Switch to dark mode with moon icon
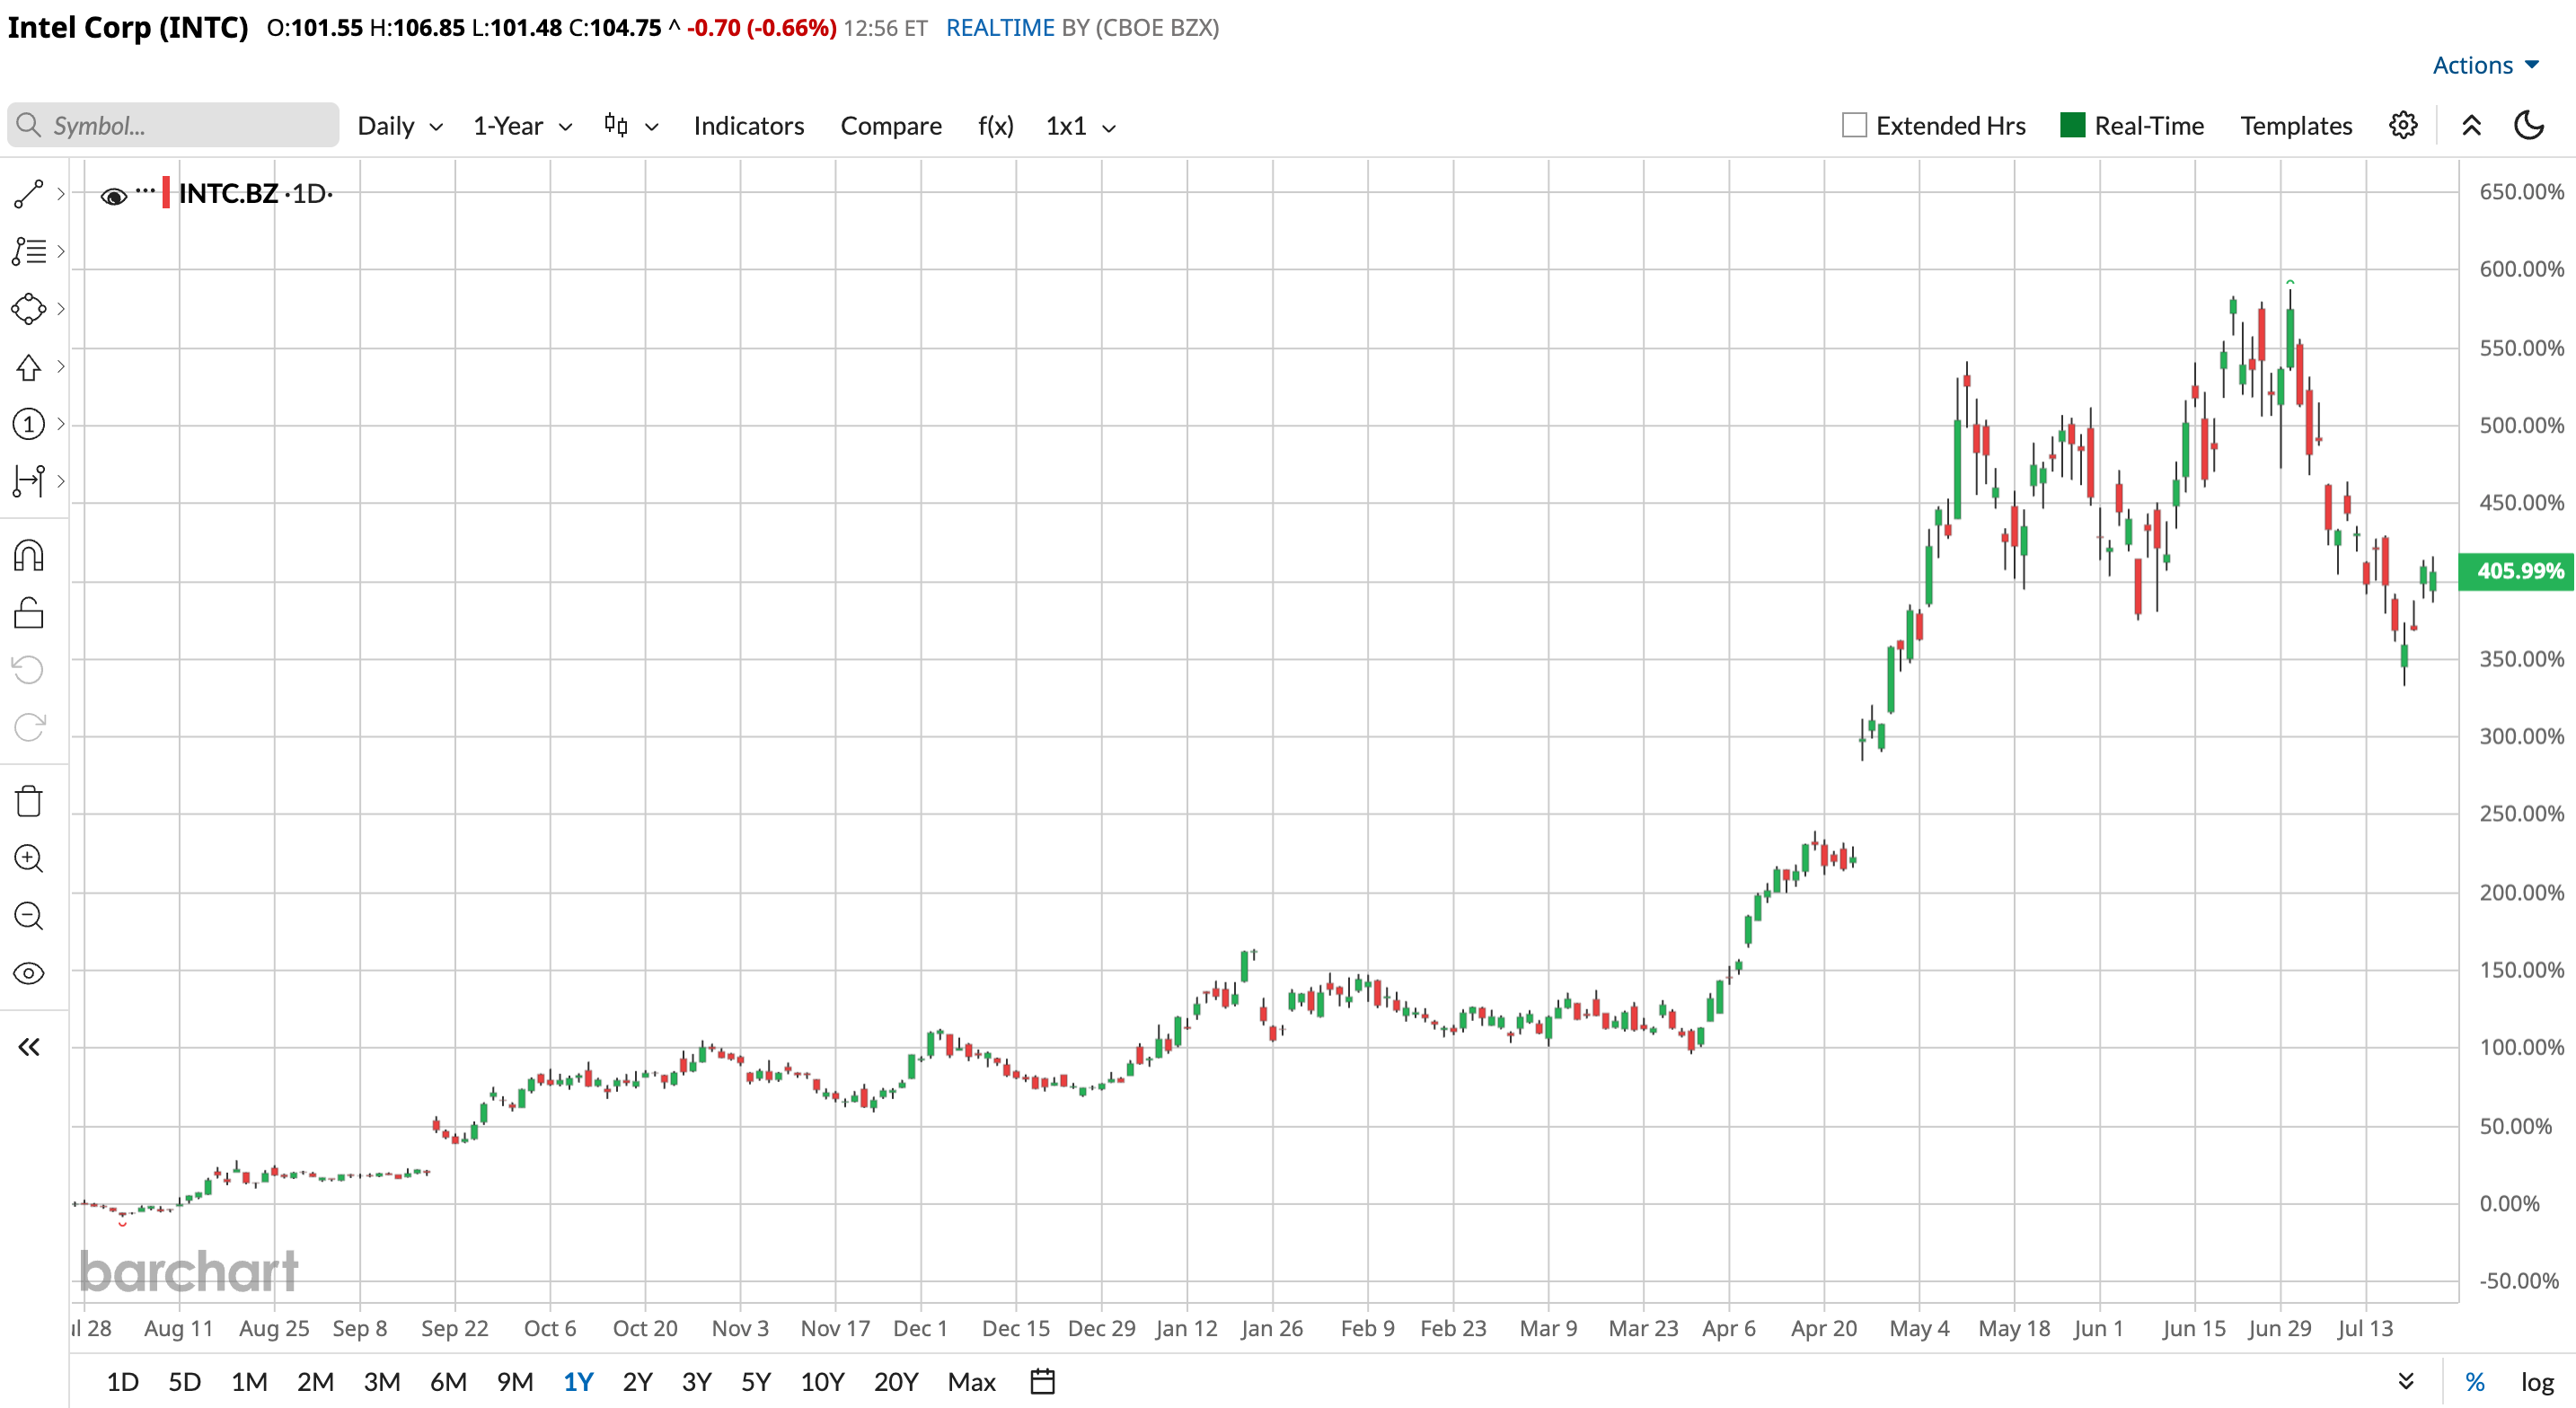Viewport: 2576px width, 1408px height. point(2529,126)
